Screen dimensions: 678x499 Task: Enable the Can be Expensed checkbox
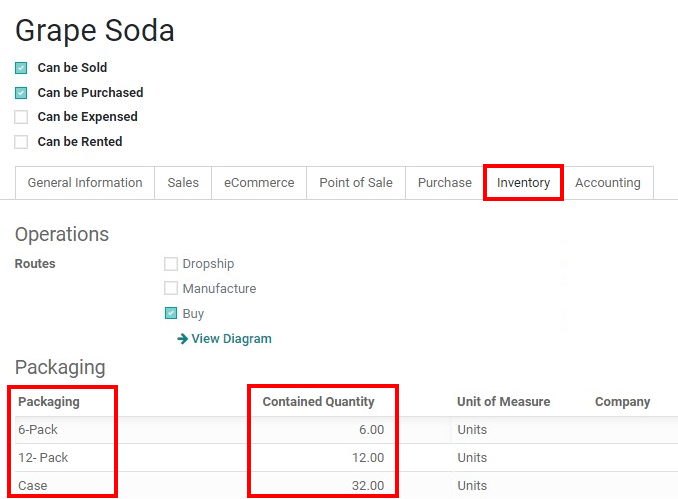pos(21,117)
